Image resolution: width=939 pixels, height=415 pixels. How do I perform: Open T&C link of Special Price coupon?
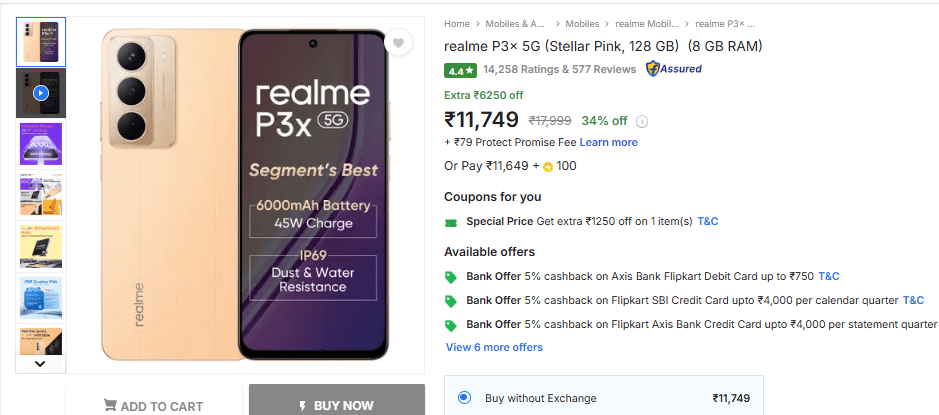tap(707, 221)
